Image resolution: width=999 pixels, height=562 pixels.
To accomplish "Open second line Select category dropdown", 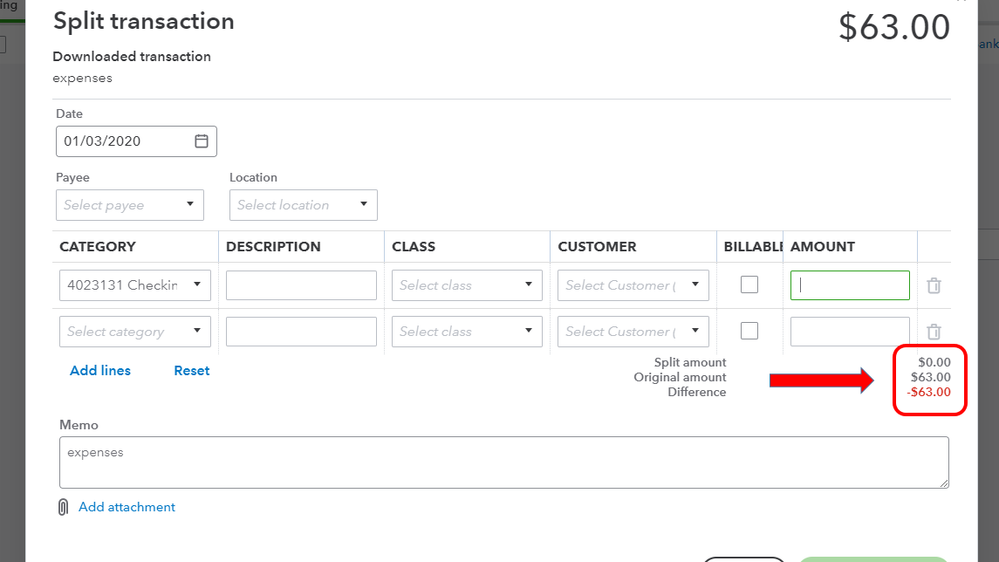I will (x=197, y=331).
